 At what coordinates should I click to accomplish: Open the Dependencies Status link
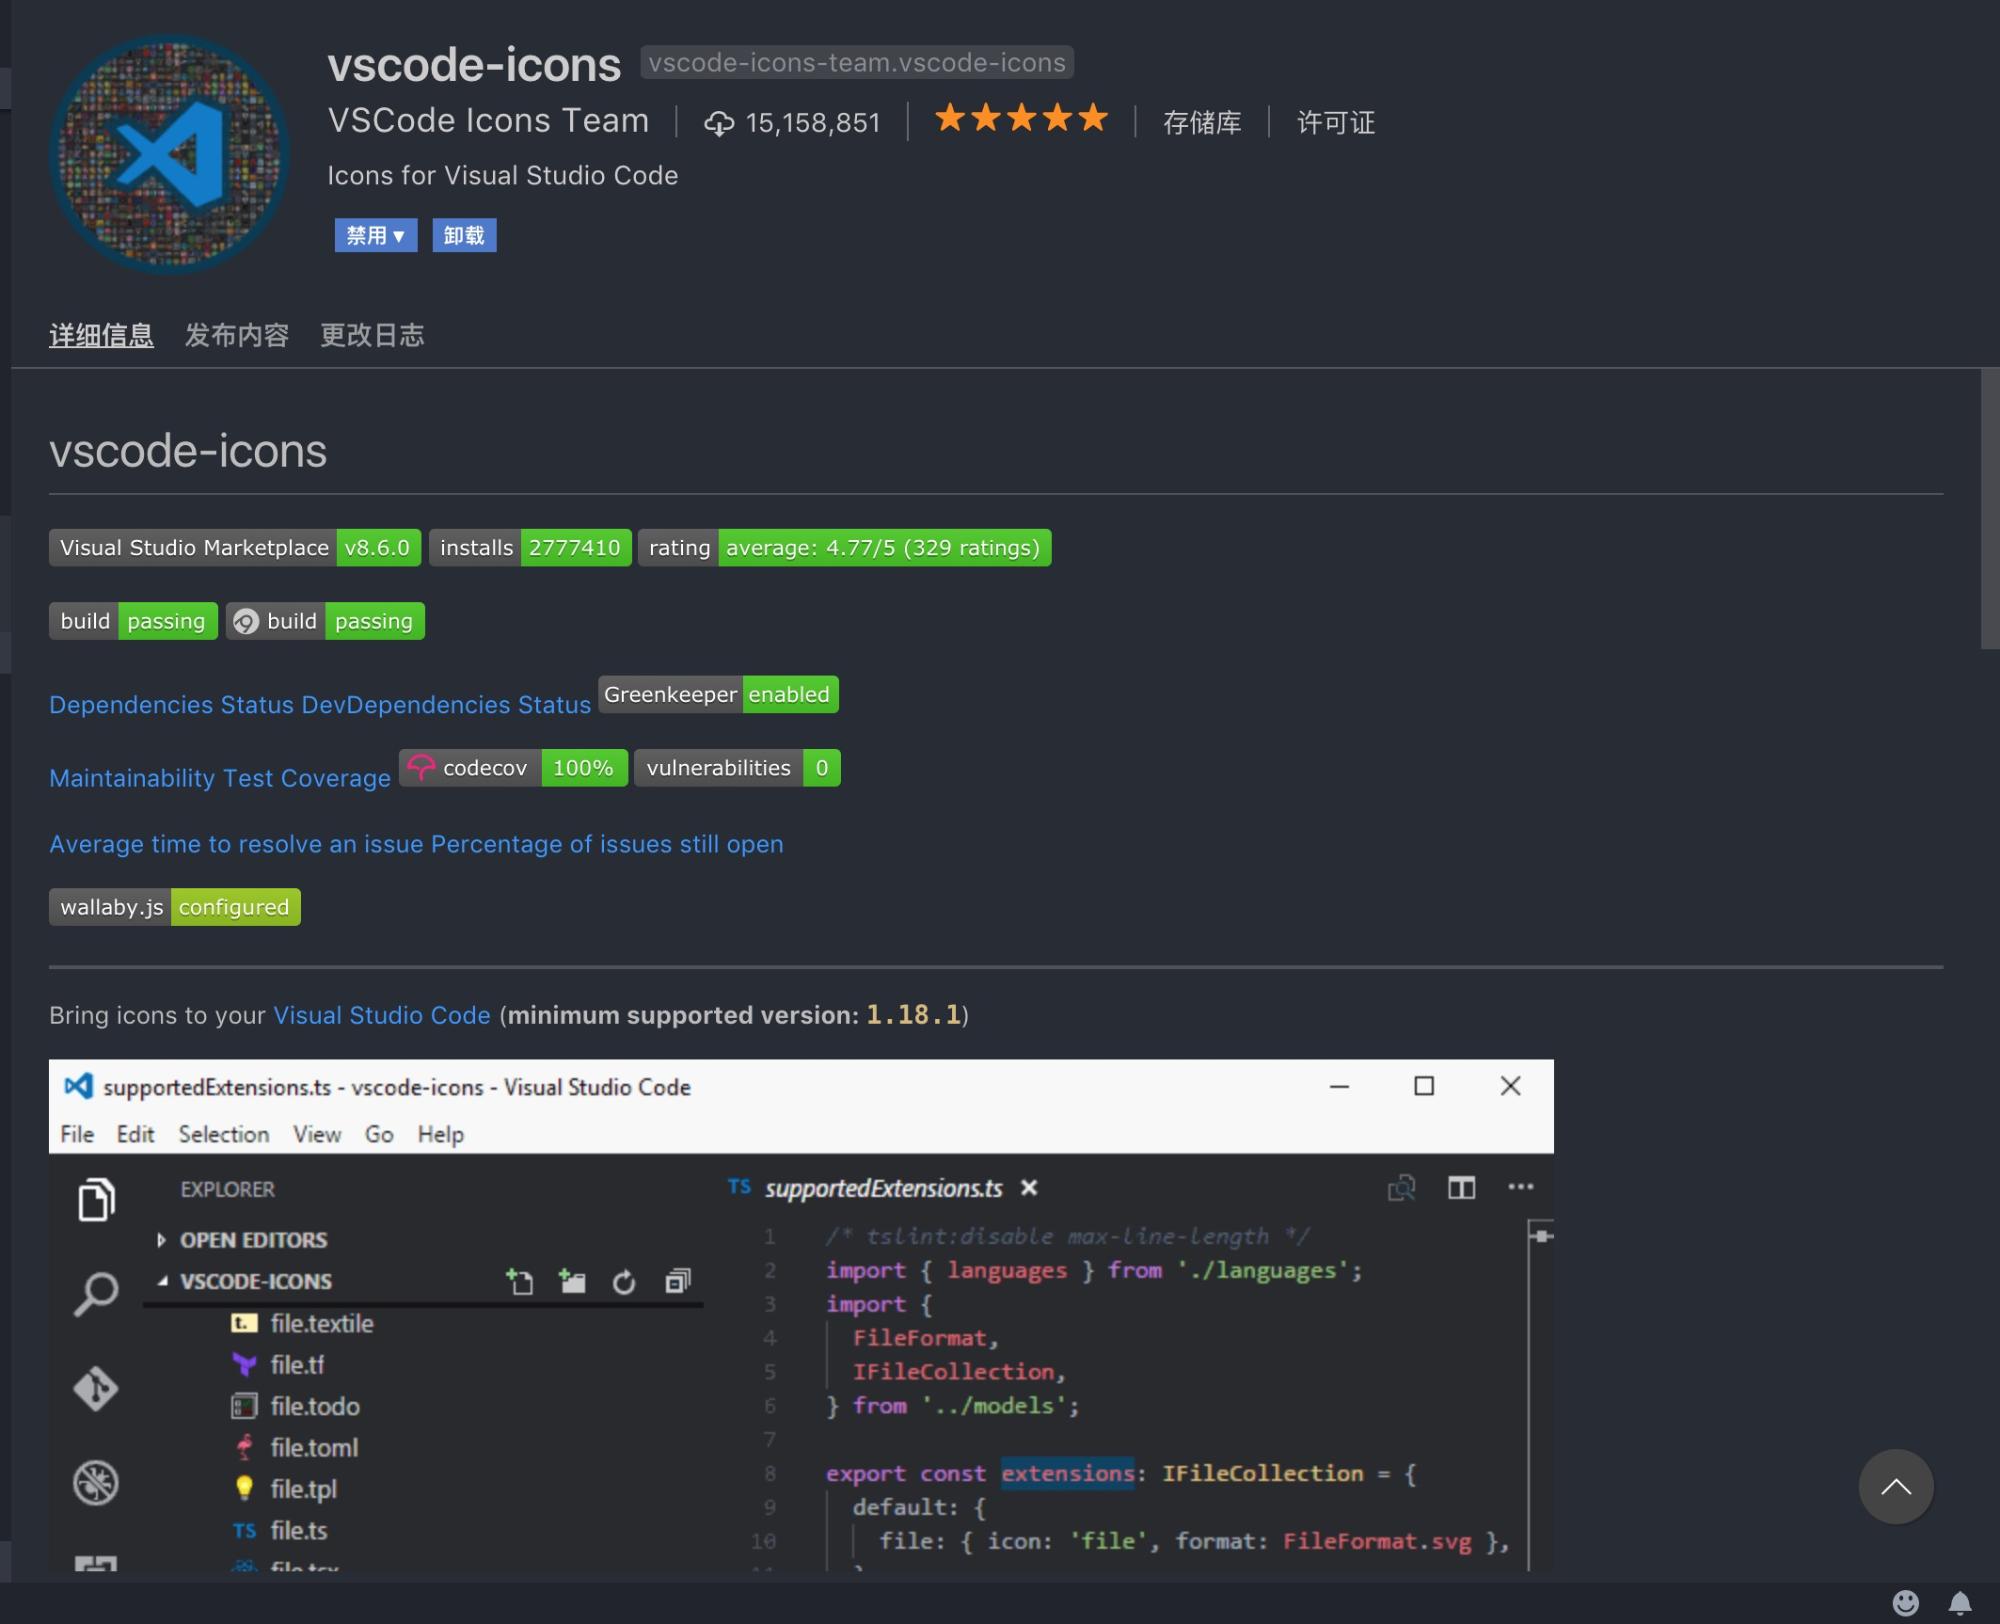tap(172, 705)
